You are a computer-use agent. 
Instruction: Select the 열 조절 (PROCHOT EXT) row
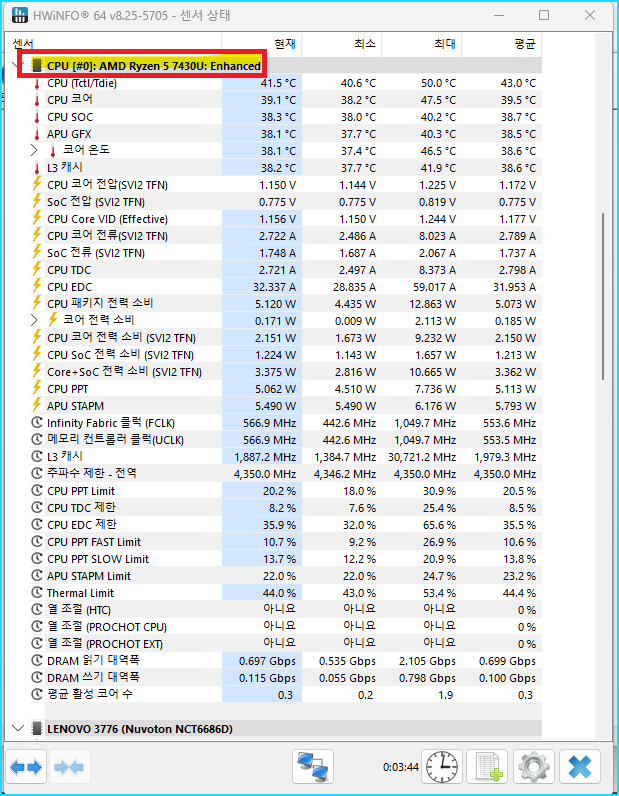click(285, 644)
